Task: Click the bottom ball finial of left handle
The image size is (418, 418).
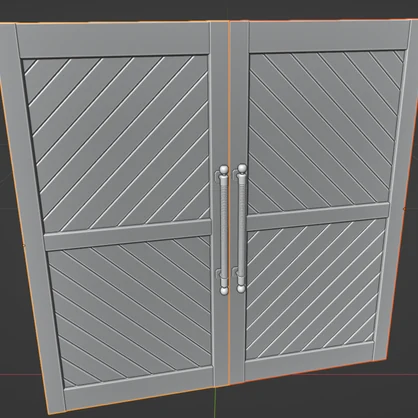Action: 224,291
